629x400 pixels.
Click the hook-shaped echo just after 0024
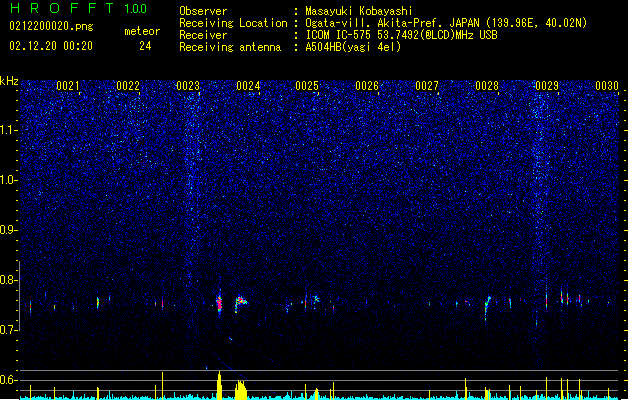pos(240,303)
